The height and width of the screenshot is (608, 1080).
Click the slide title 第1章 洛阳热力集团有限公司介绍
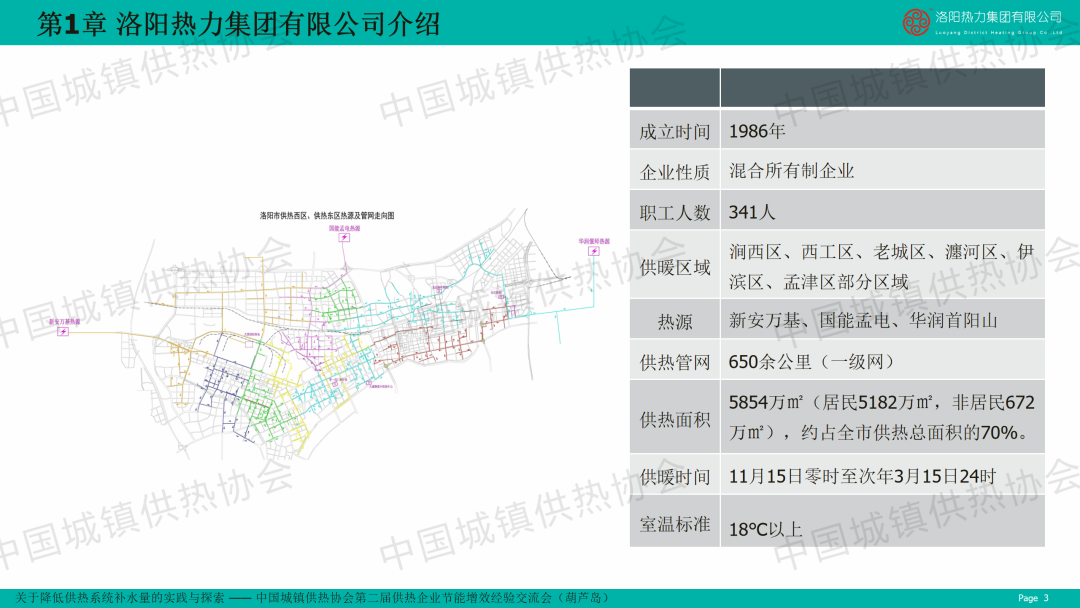click(x=238, y=24)
